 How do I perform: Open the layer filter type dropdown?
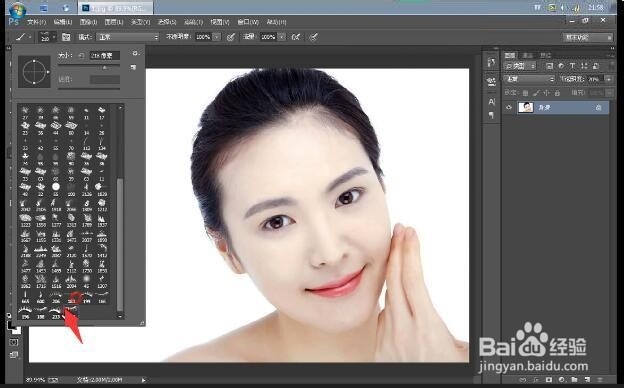tap(520, 66)
